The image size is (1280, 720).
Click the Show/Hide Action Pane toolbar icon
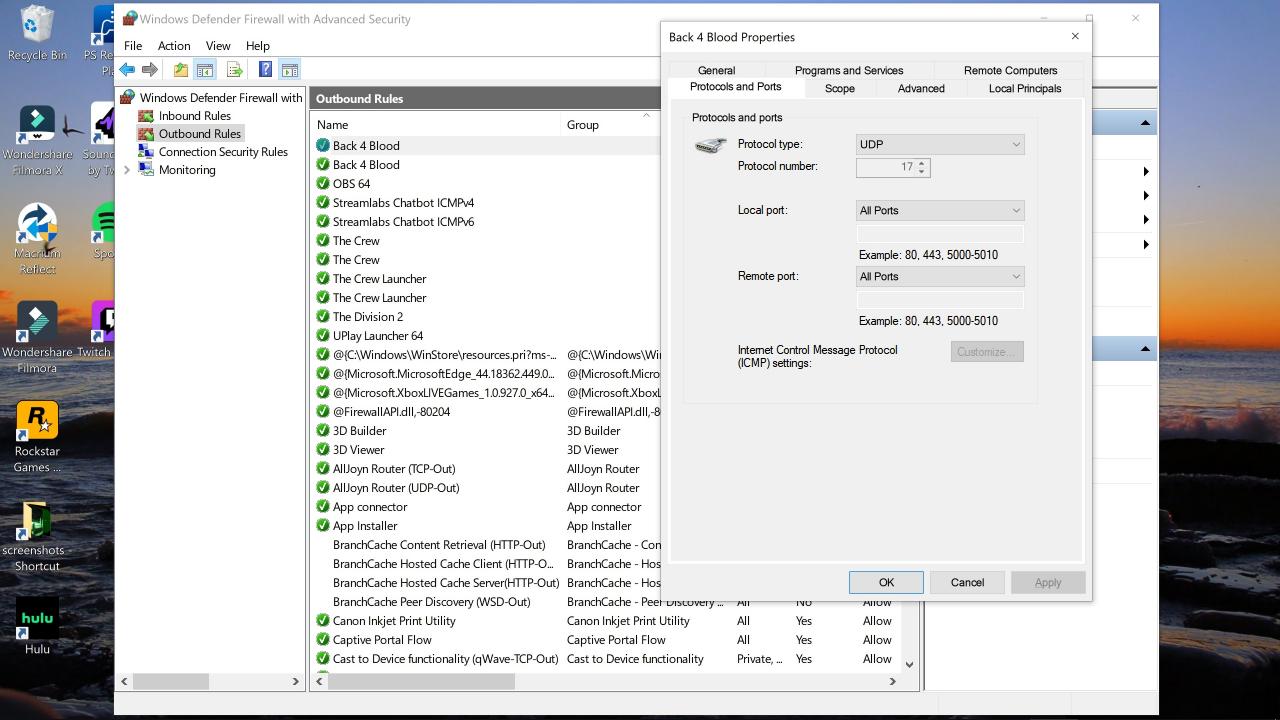pos(289,69)
